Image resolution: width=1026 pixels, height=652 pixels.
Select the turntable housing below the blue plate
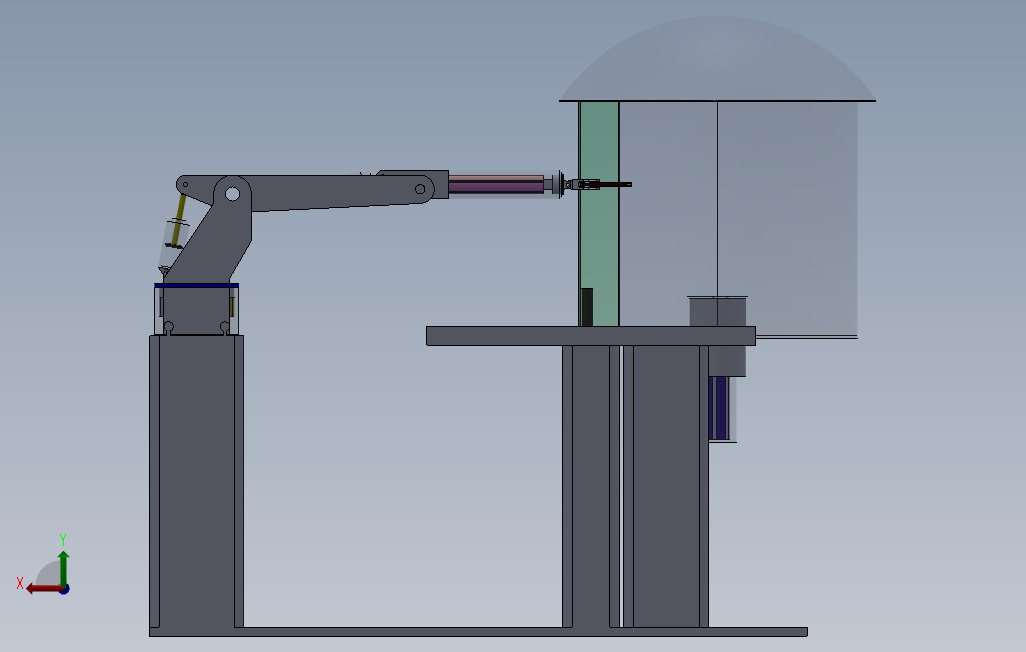tap(196, 311)
